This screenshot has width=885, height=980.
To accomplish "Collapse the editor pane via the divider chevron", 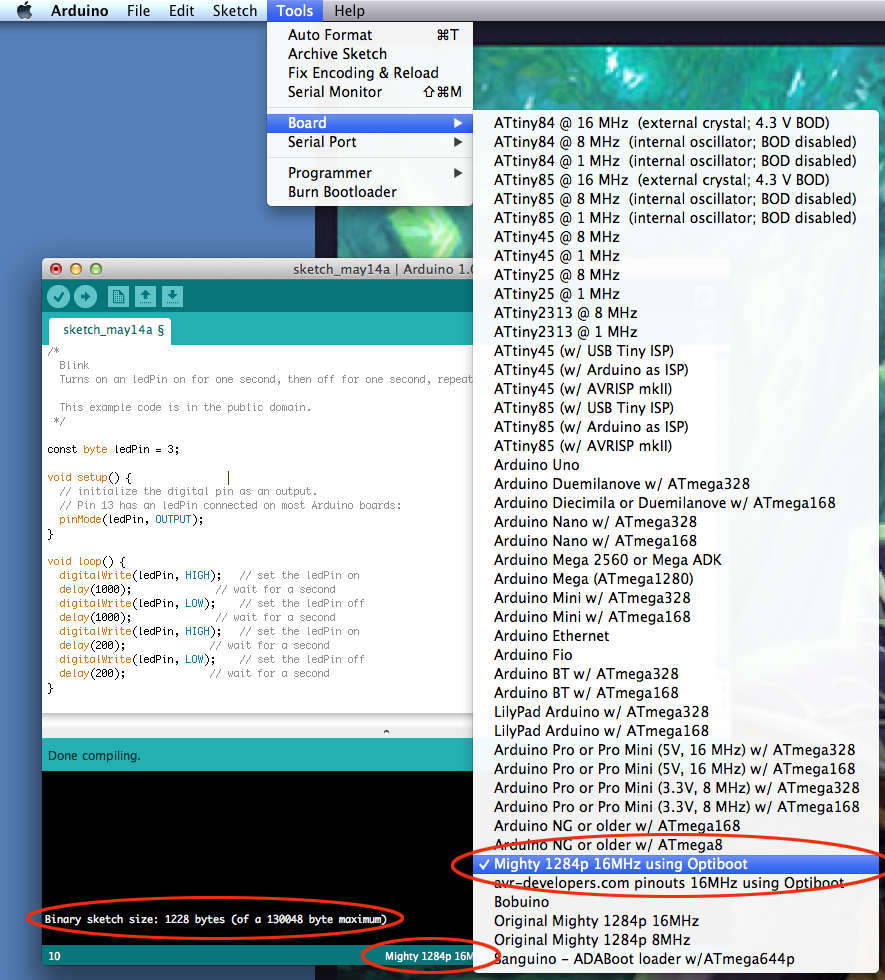I will (x=386, y=731).
